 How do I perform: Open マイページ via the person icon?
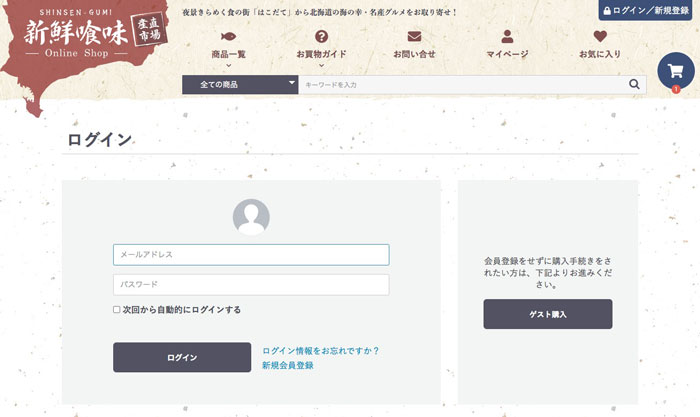[x=507, y=37]
